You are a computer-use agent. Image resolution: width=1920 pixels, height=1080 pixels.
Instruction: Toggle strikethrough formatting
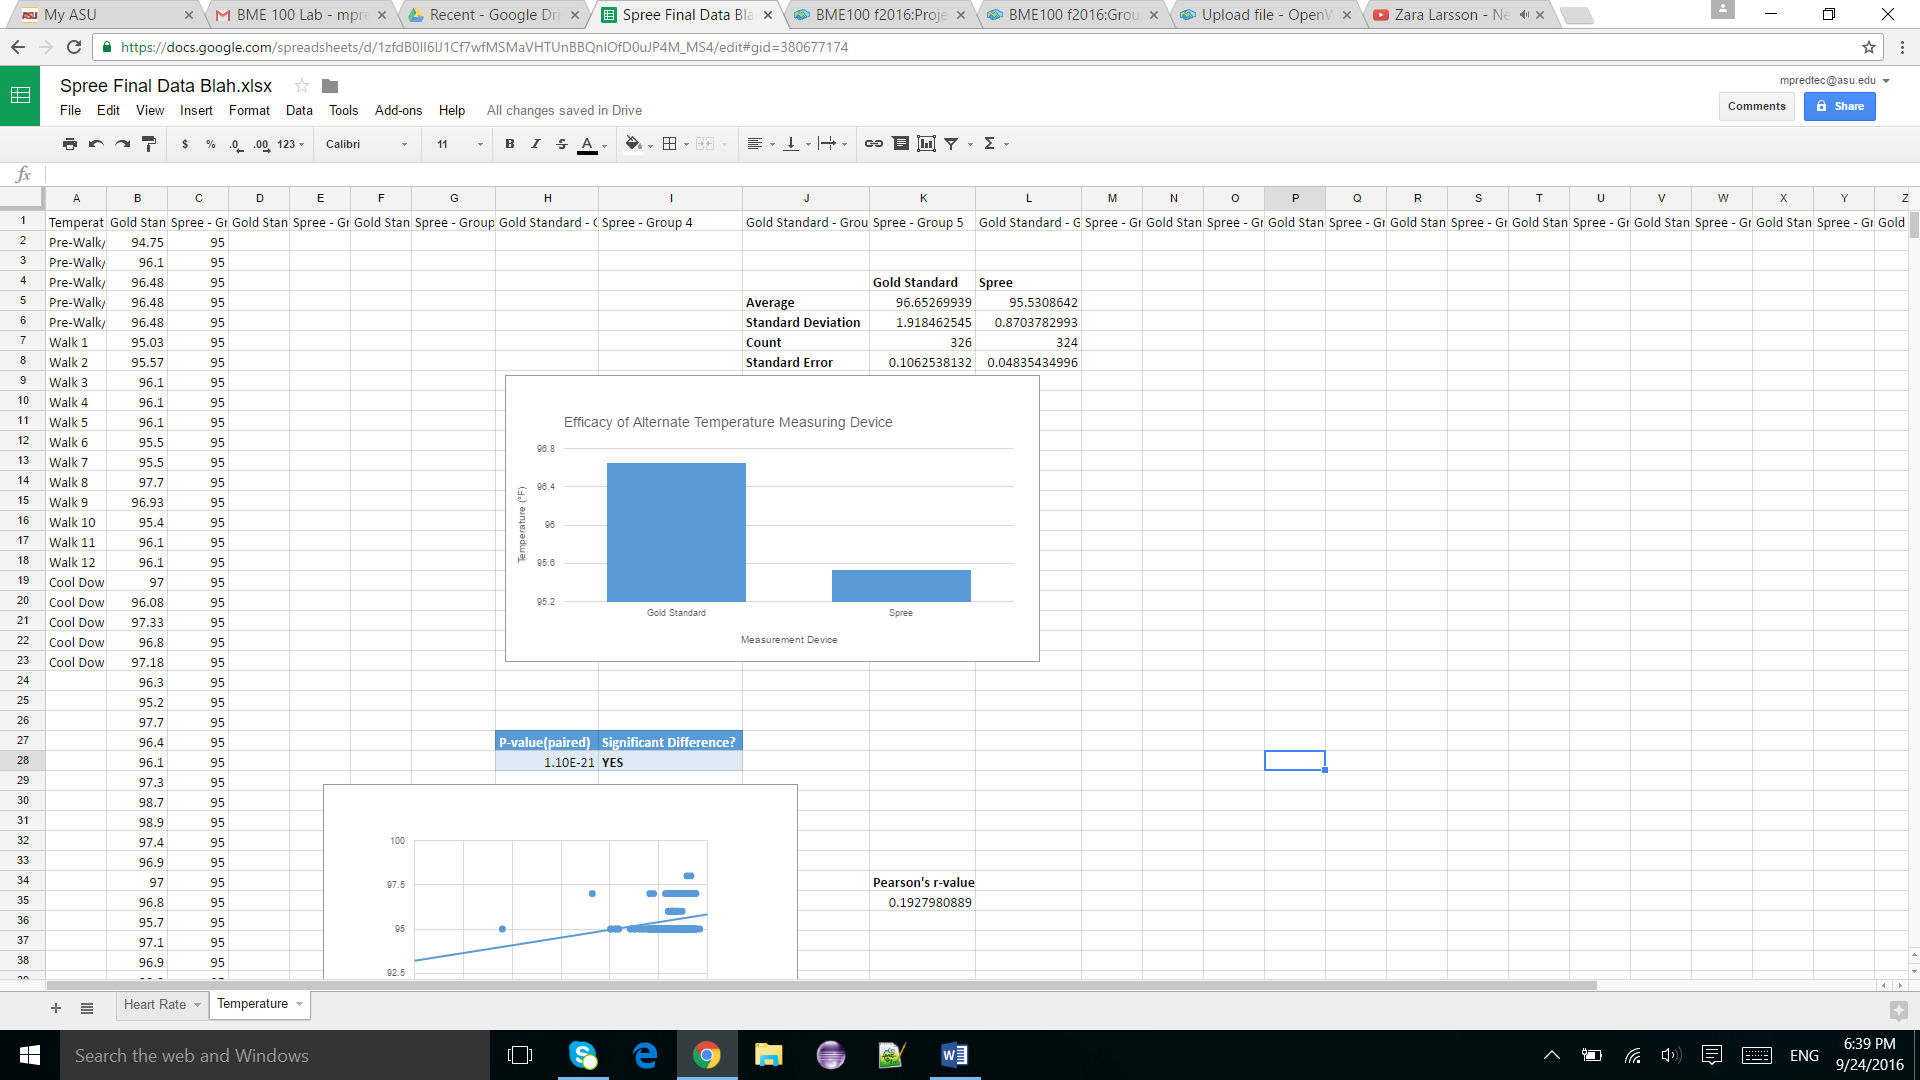click(562, 144)
